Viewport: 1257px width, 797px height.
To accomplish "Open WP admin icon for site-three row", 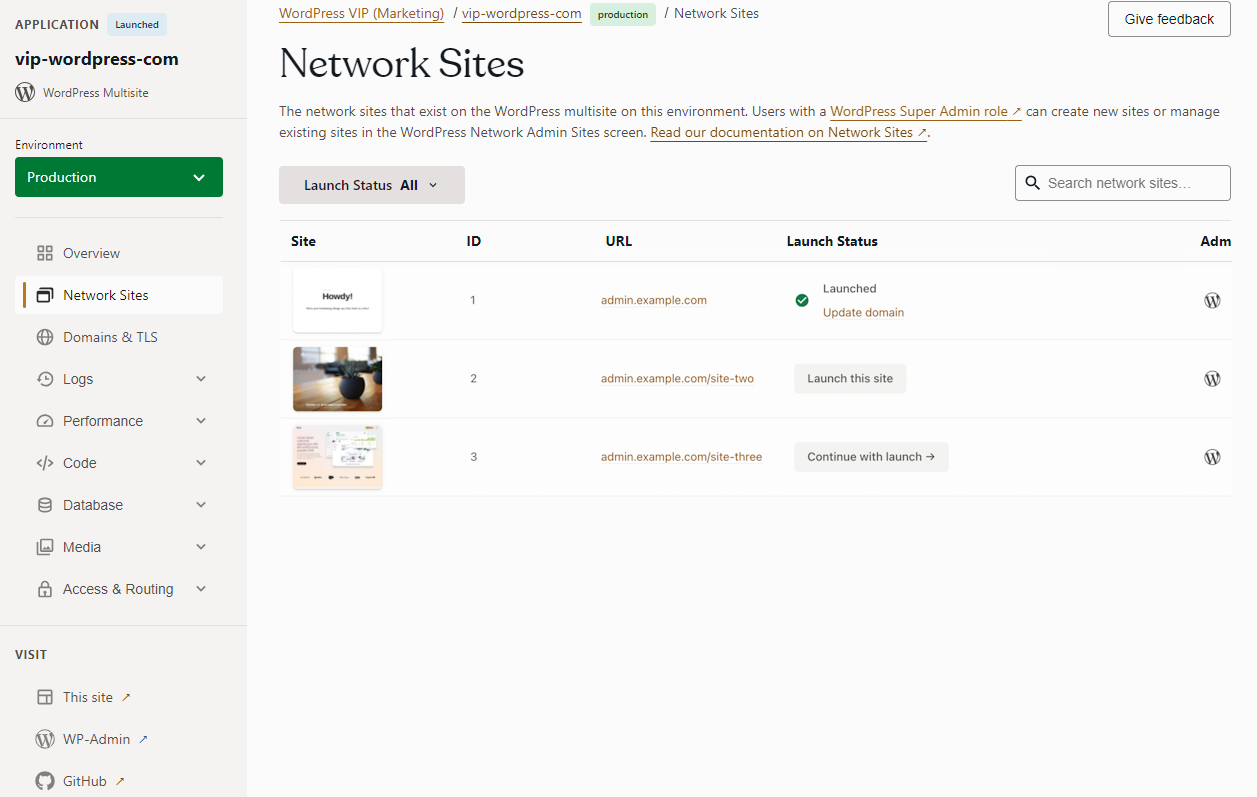I will click(x=1212, y=457).
